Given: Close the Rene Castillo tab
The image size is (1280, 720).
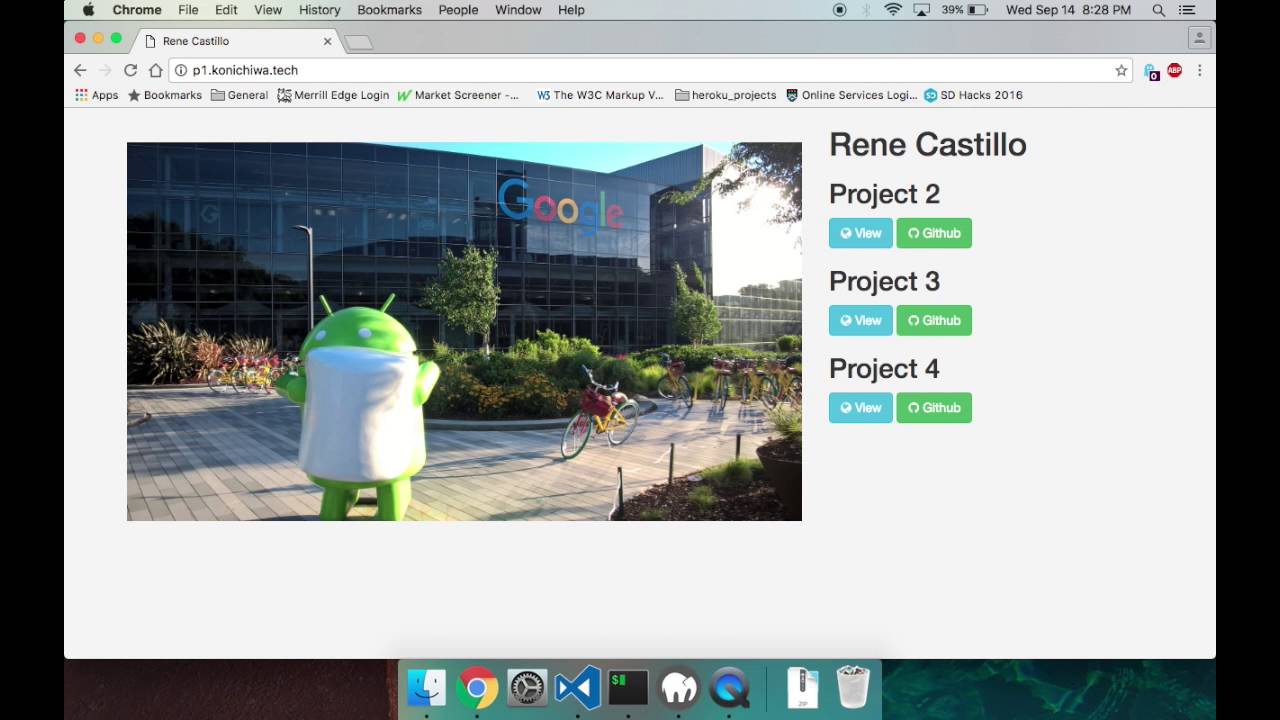Looking at the screenshot, I should pyautogui.click(x=327, y=41).
